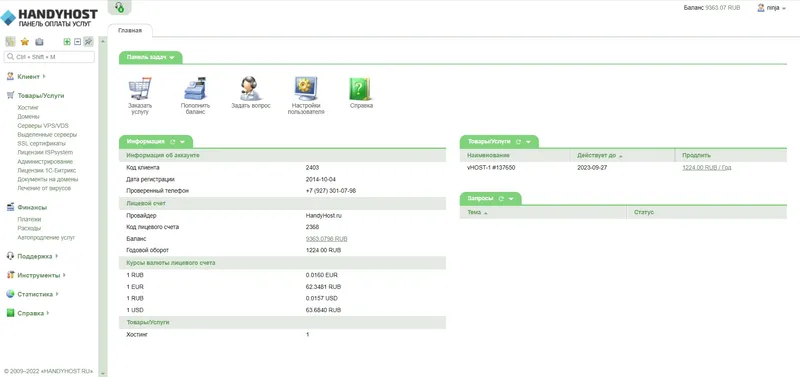
Task: Click the headset notification icon above tabs
Action: click(119, 7)
